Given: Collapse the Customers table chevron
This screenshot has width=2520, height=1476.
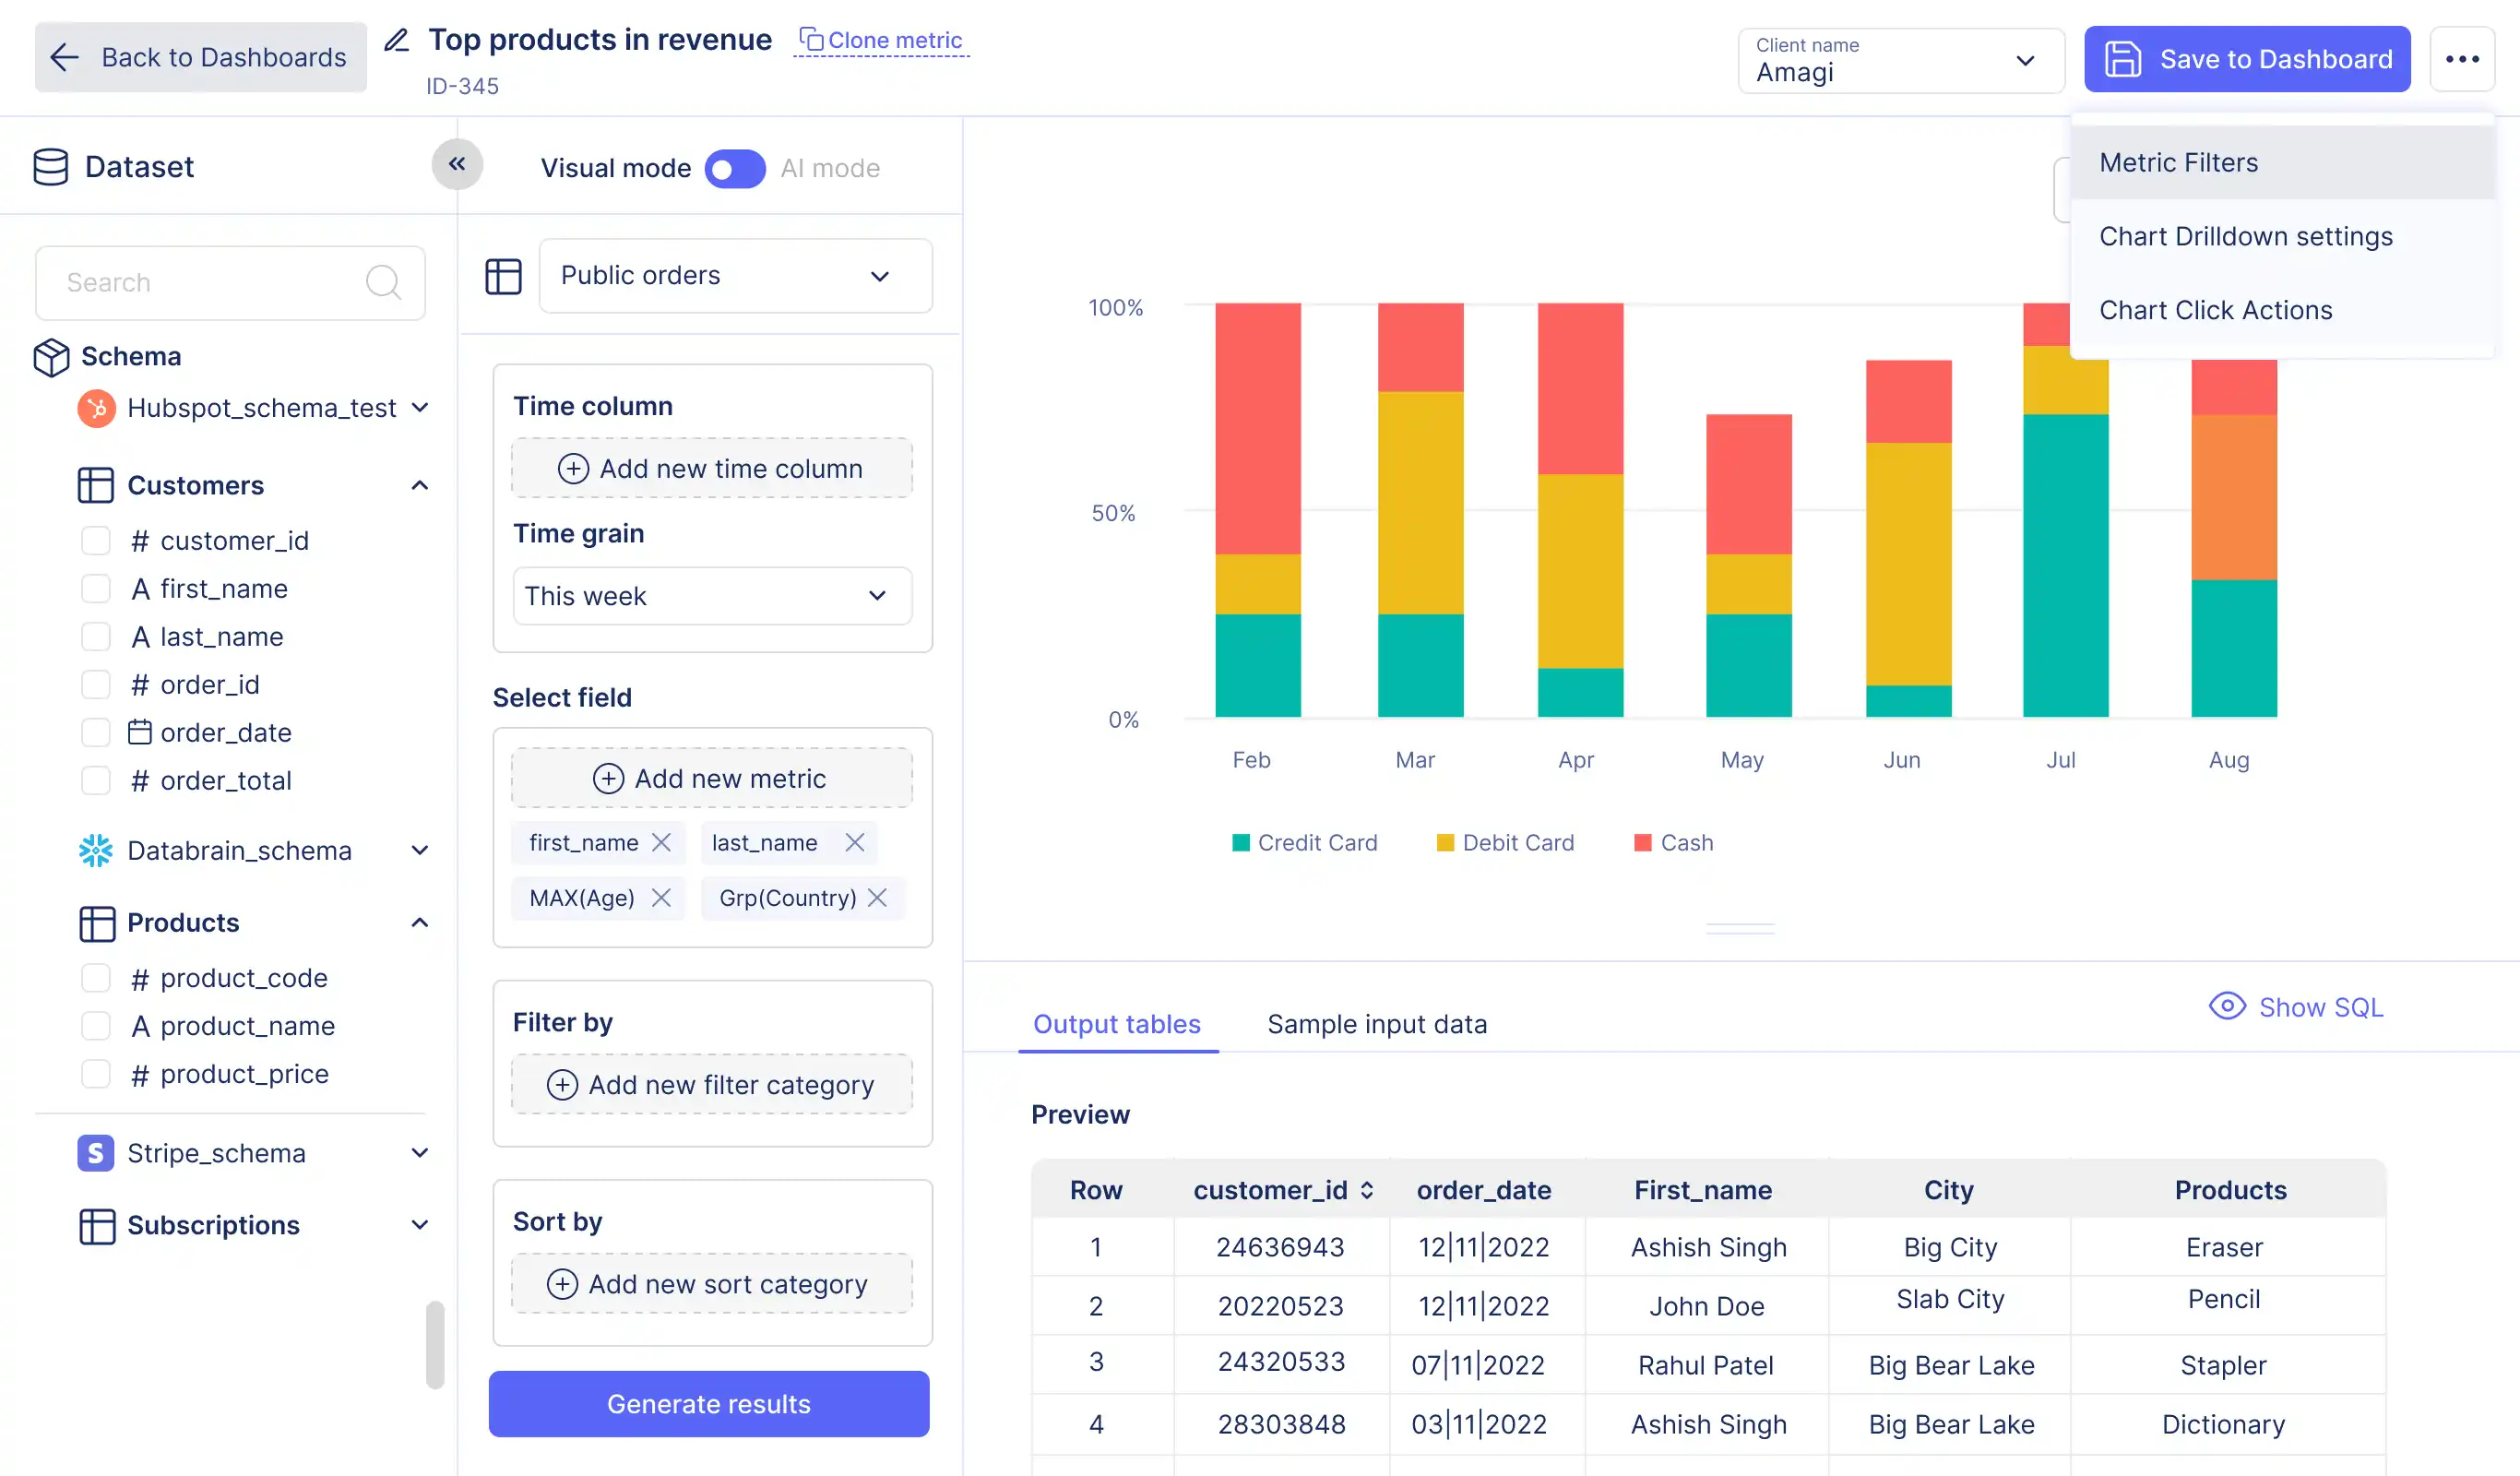Looking at the screenshot, I should pyautogui.click(x=420, y=485).
